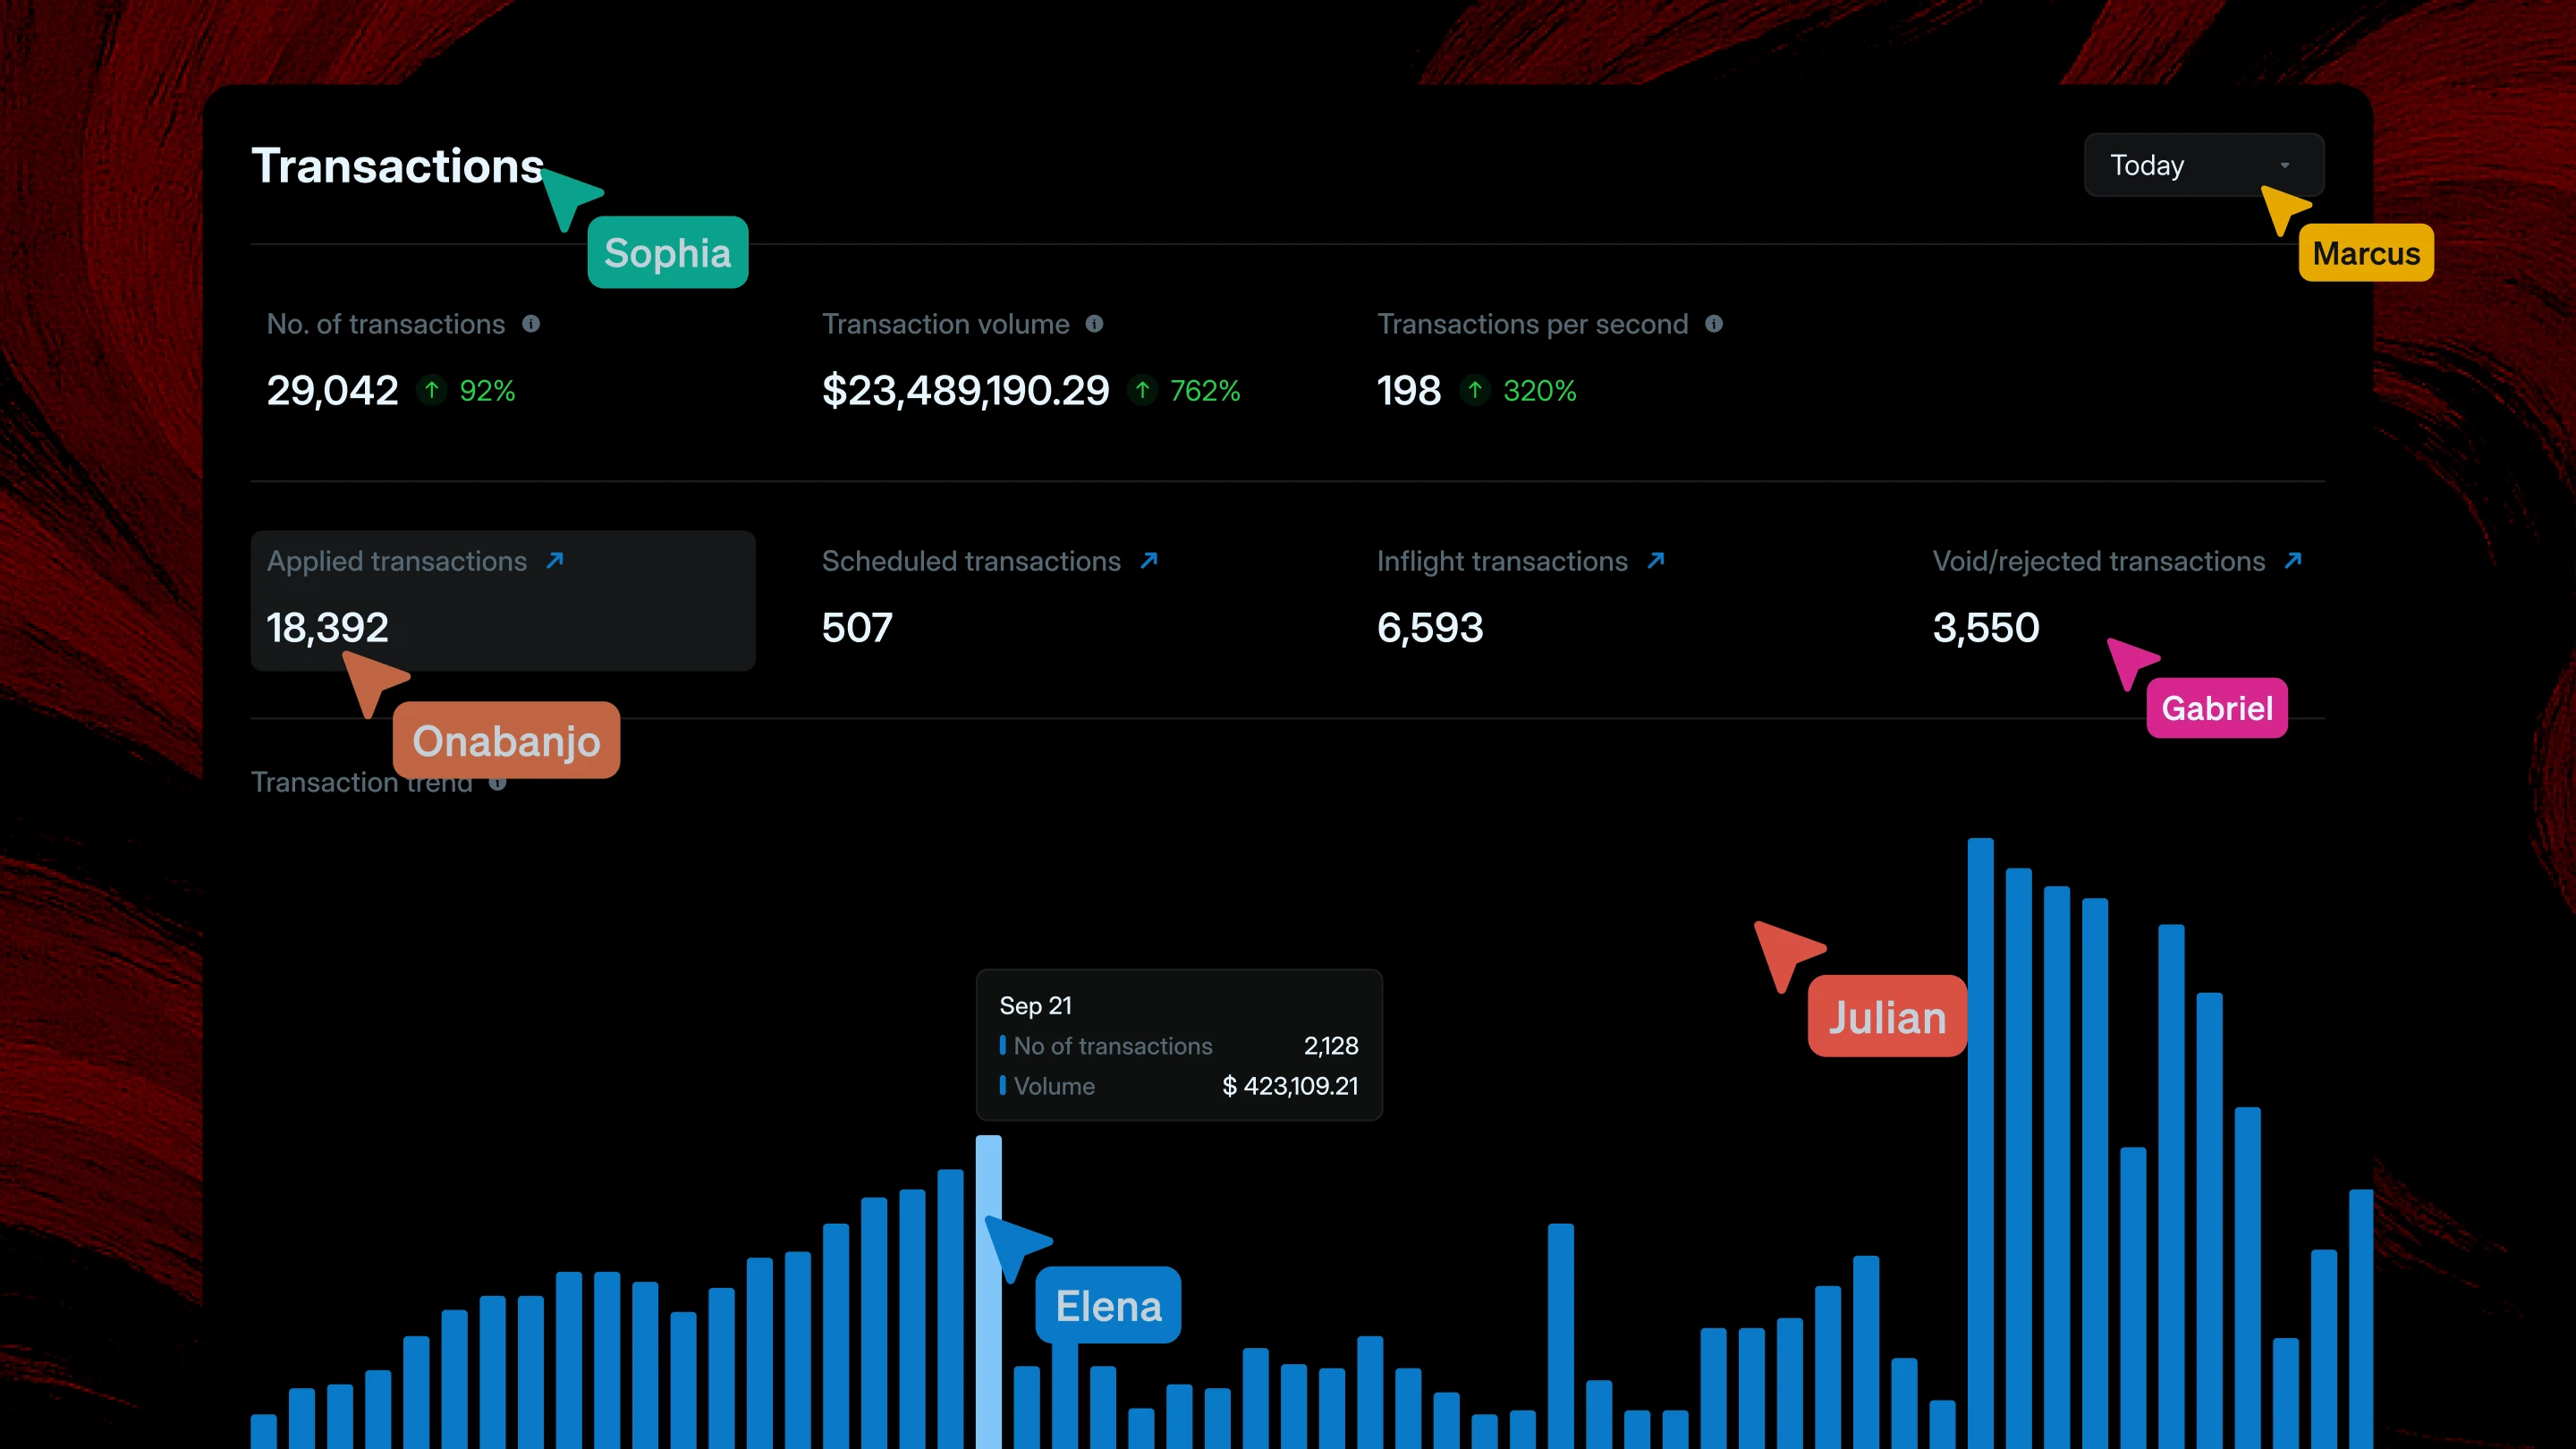Click info icon beside Transaction trend

[499, 785]
